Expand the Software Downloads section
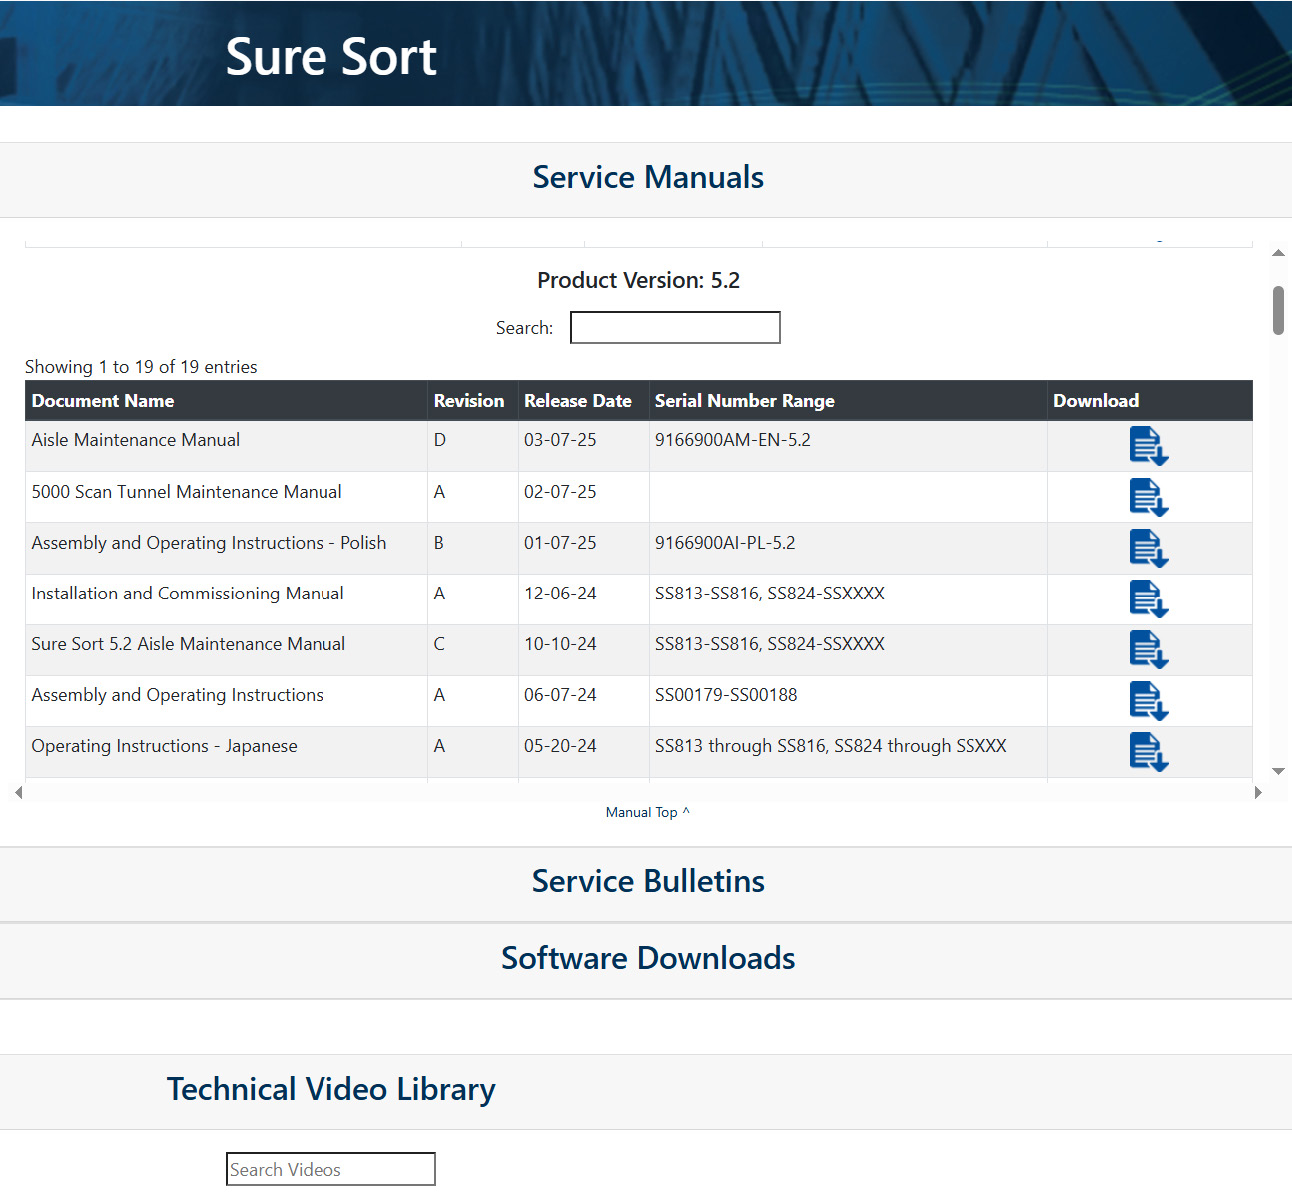 coord(648,958)
